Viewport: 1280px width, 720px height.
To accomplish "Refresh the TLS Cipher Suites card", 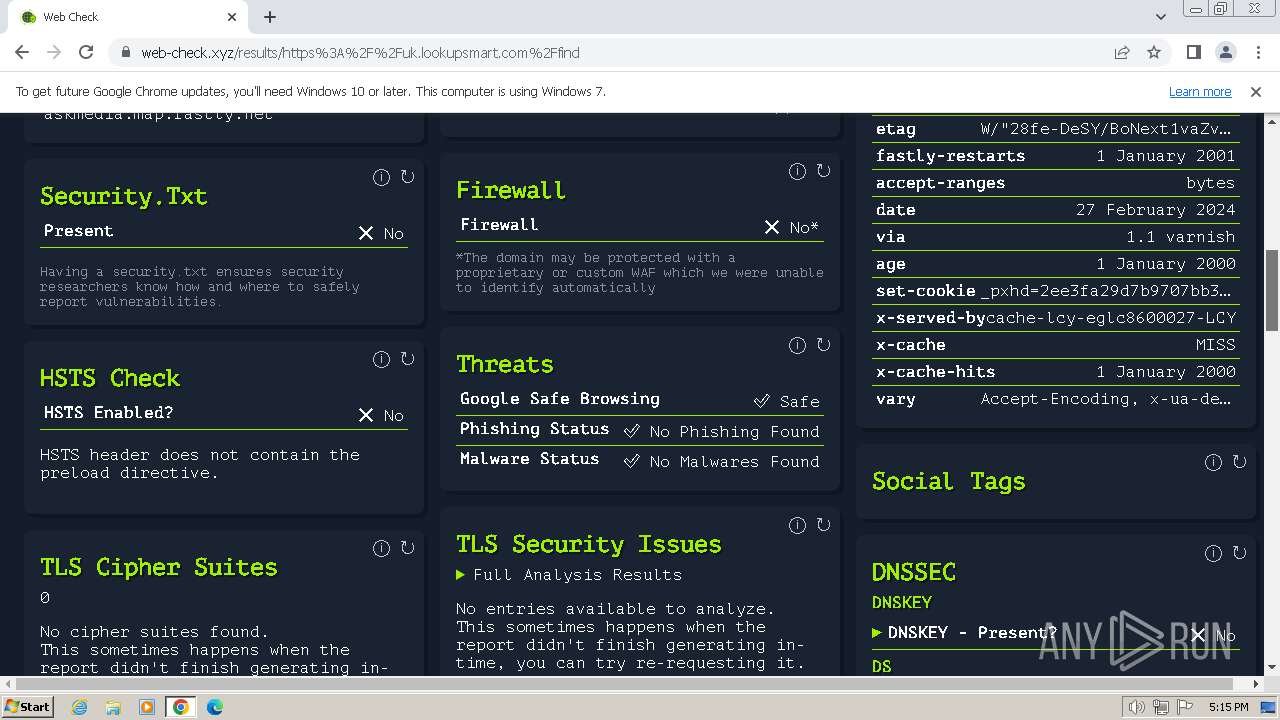I will click(408, 548).
